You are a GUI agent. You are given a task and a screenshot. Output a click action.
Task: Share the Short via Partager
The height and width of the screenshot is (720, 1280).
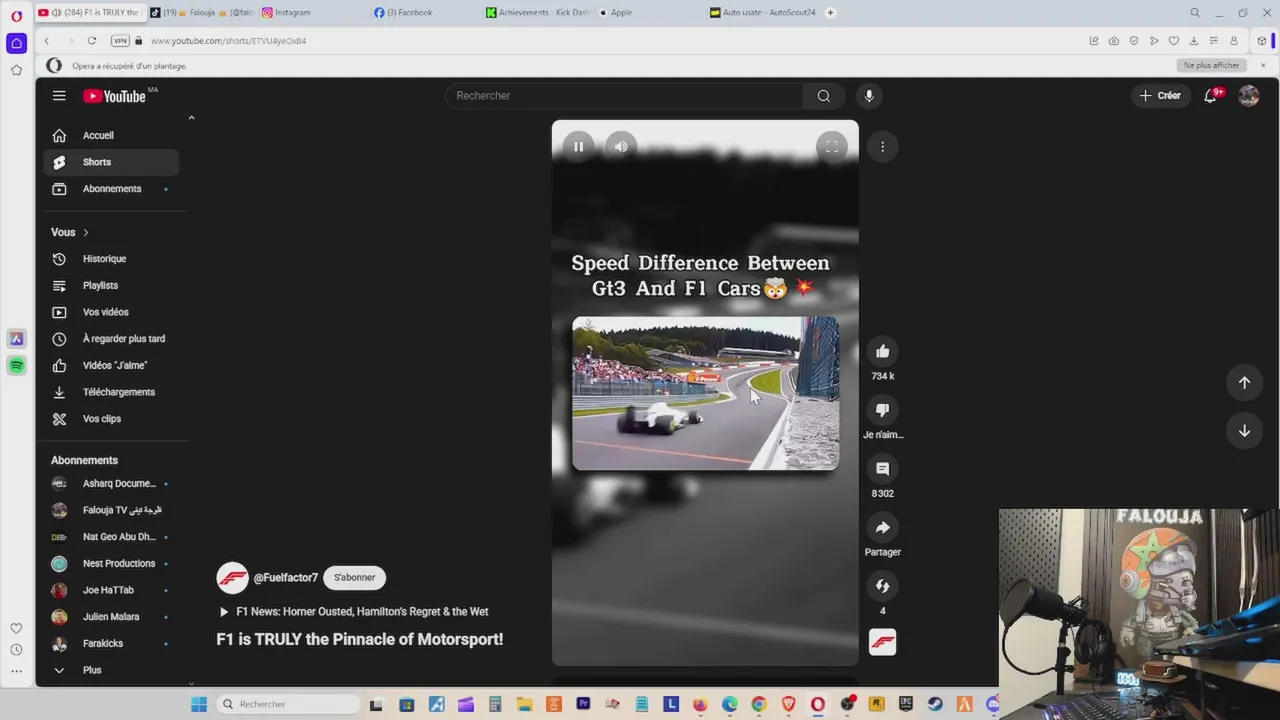point(882,527)
